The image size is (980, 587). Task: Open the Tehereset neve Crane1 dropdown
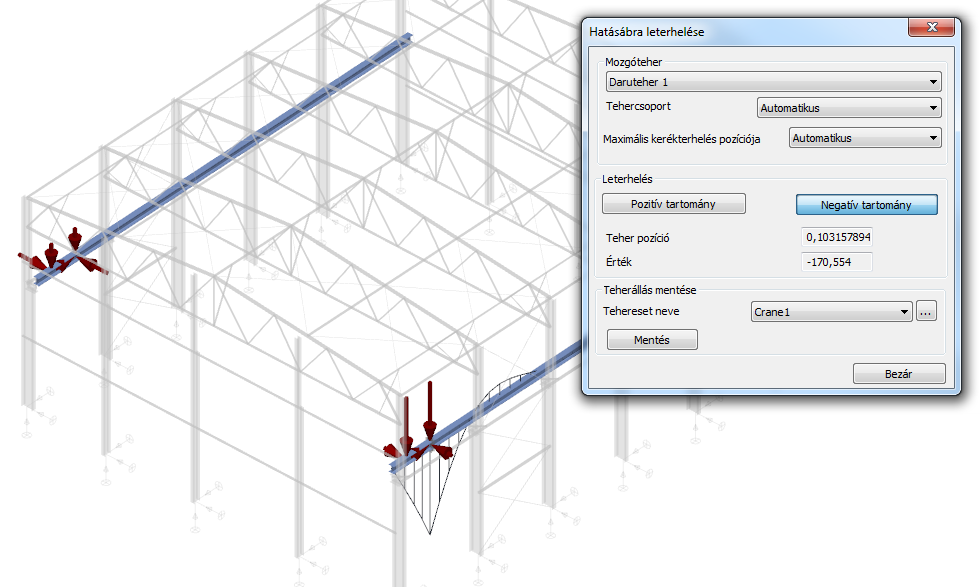832,311
